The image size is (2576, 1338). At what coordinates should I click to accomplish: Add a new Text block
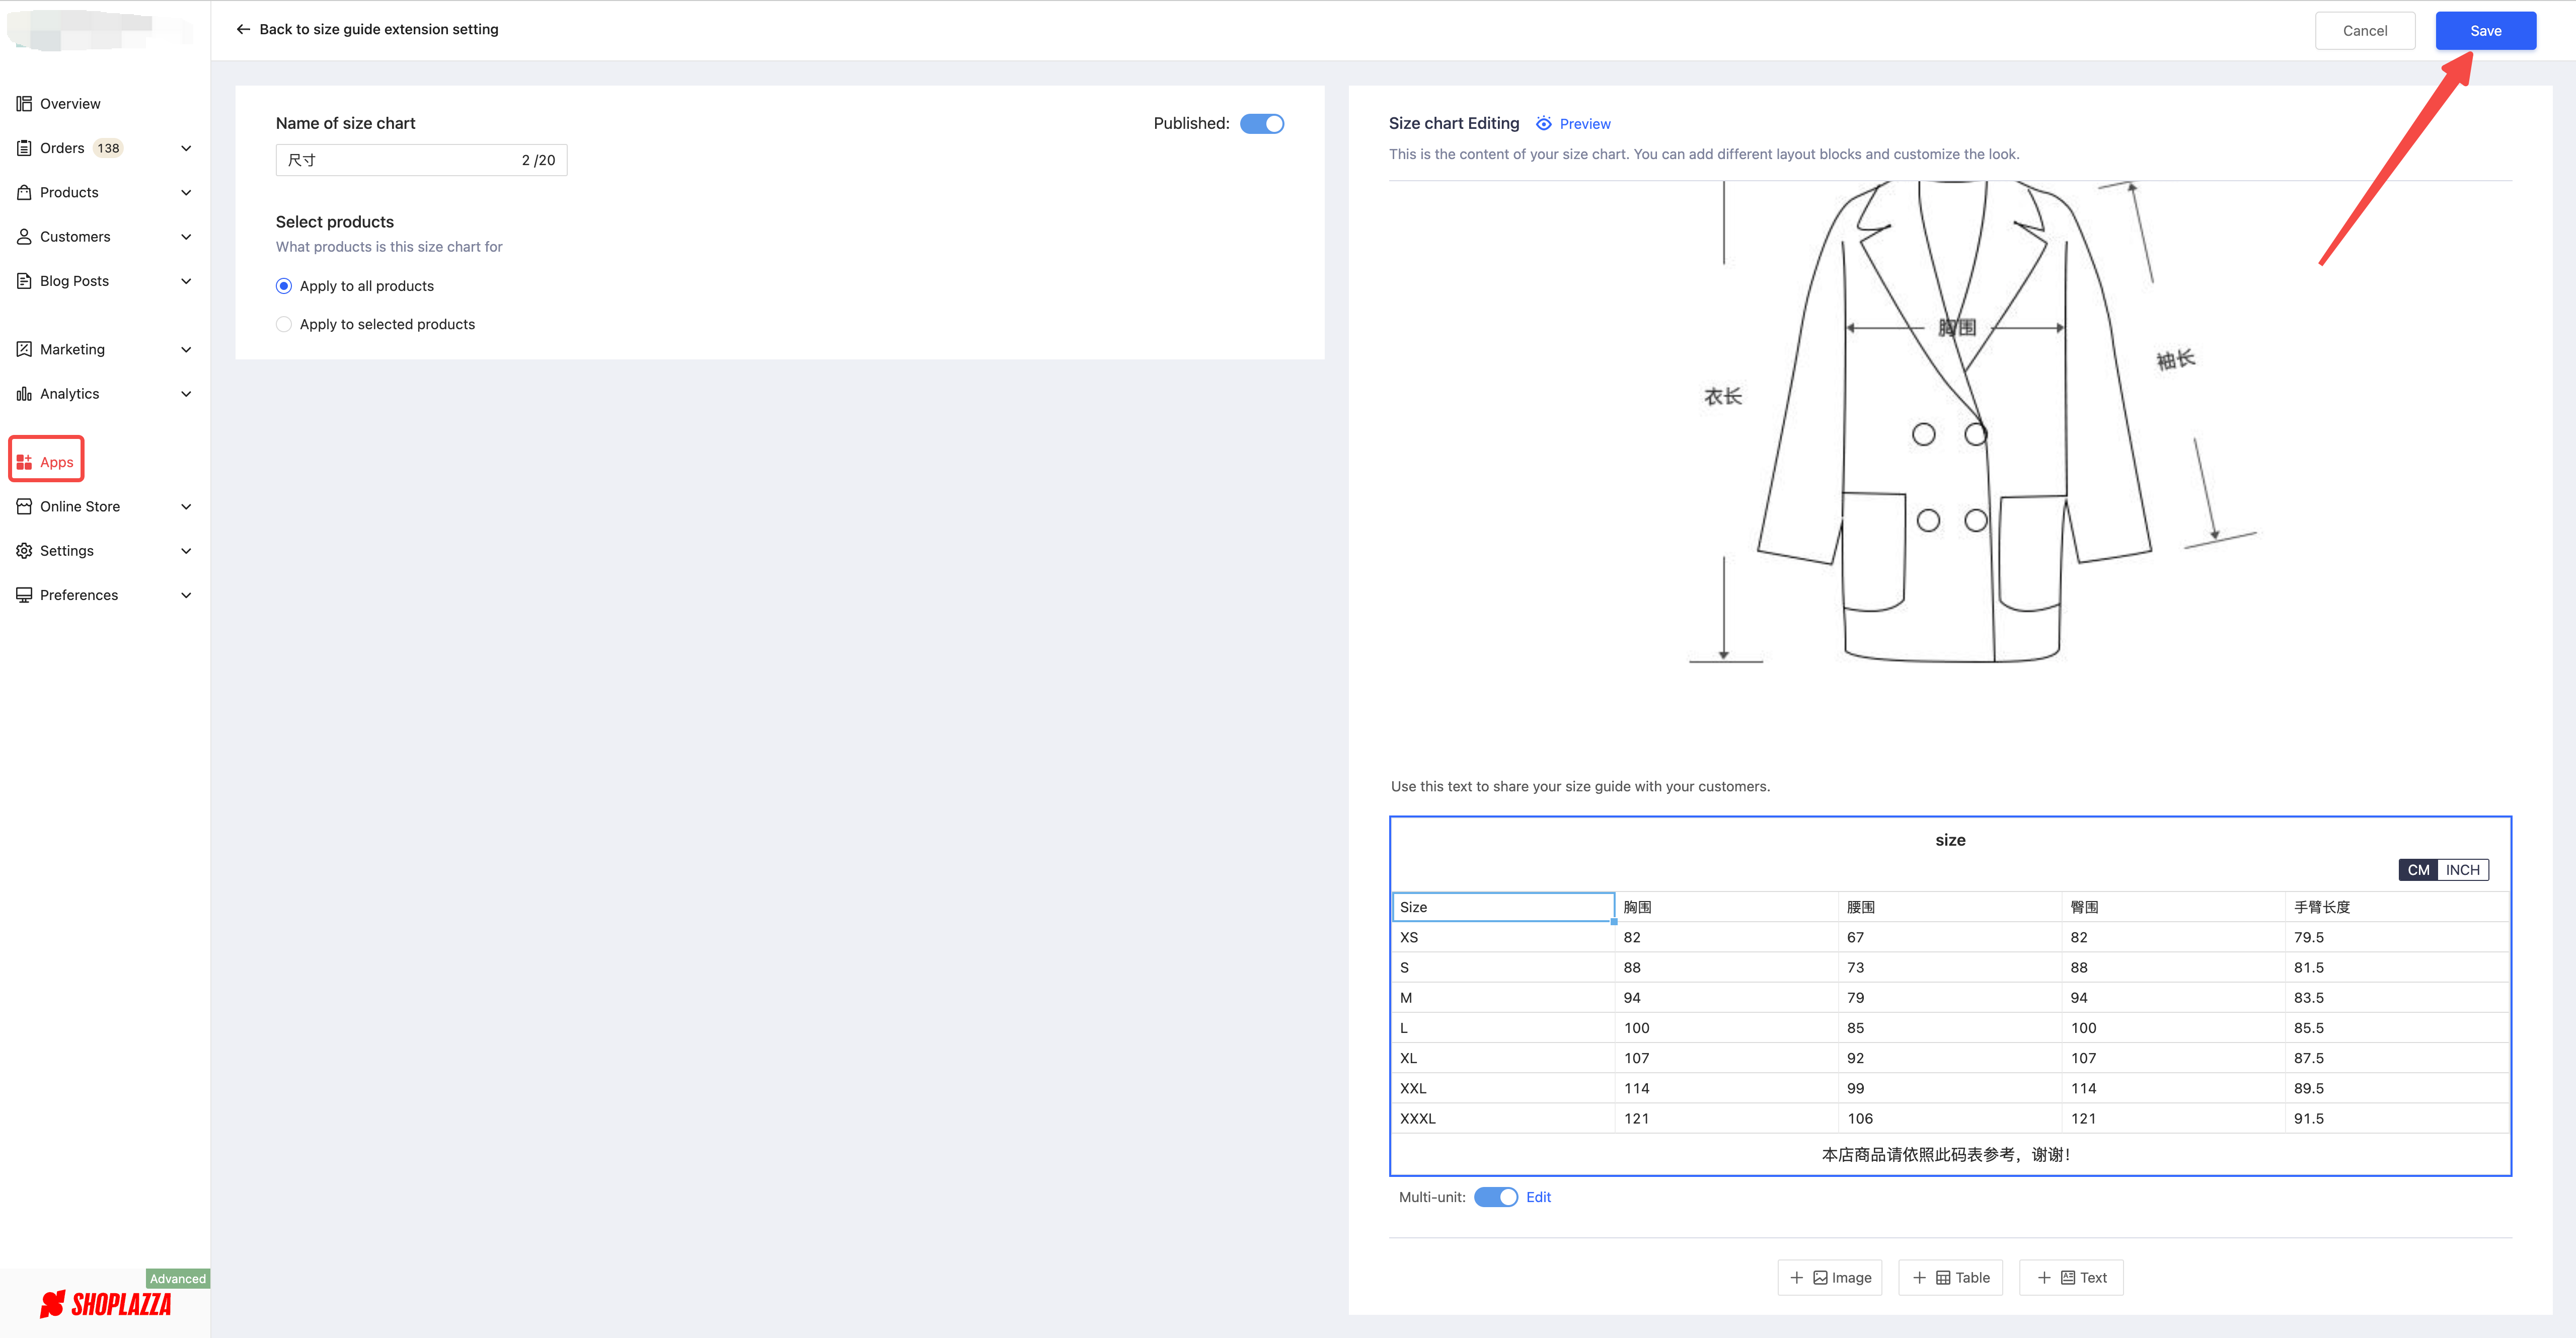point(2071,1278)
